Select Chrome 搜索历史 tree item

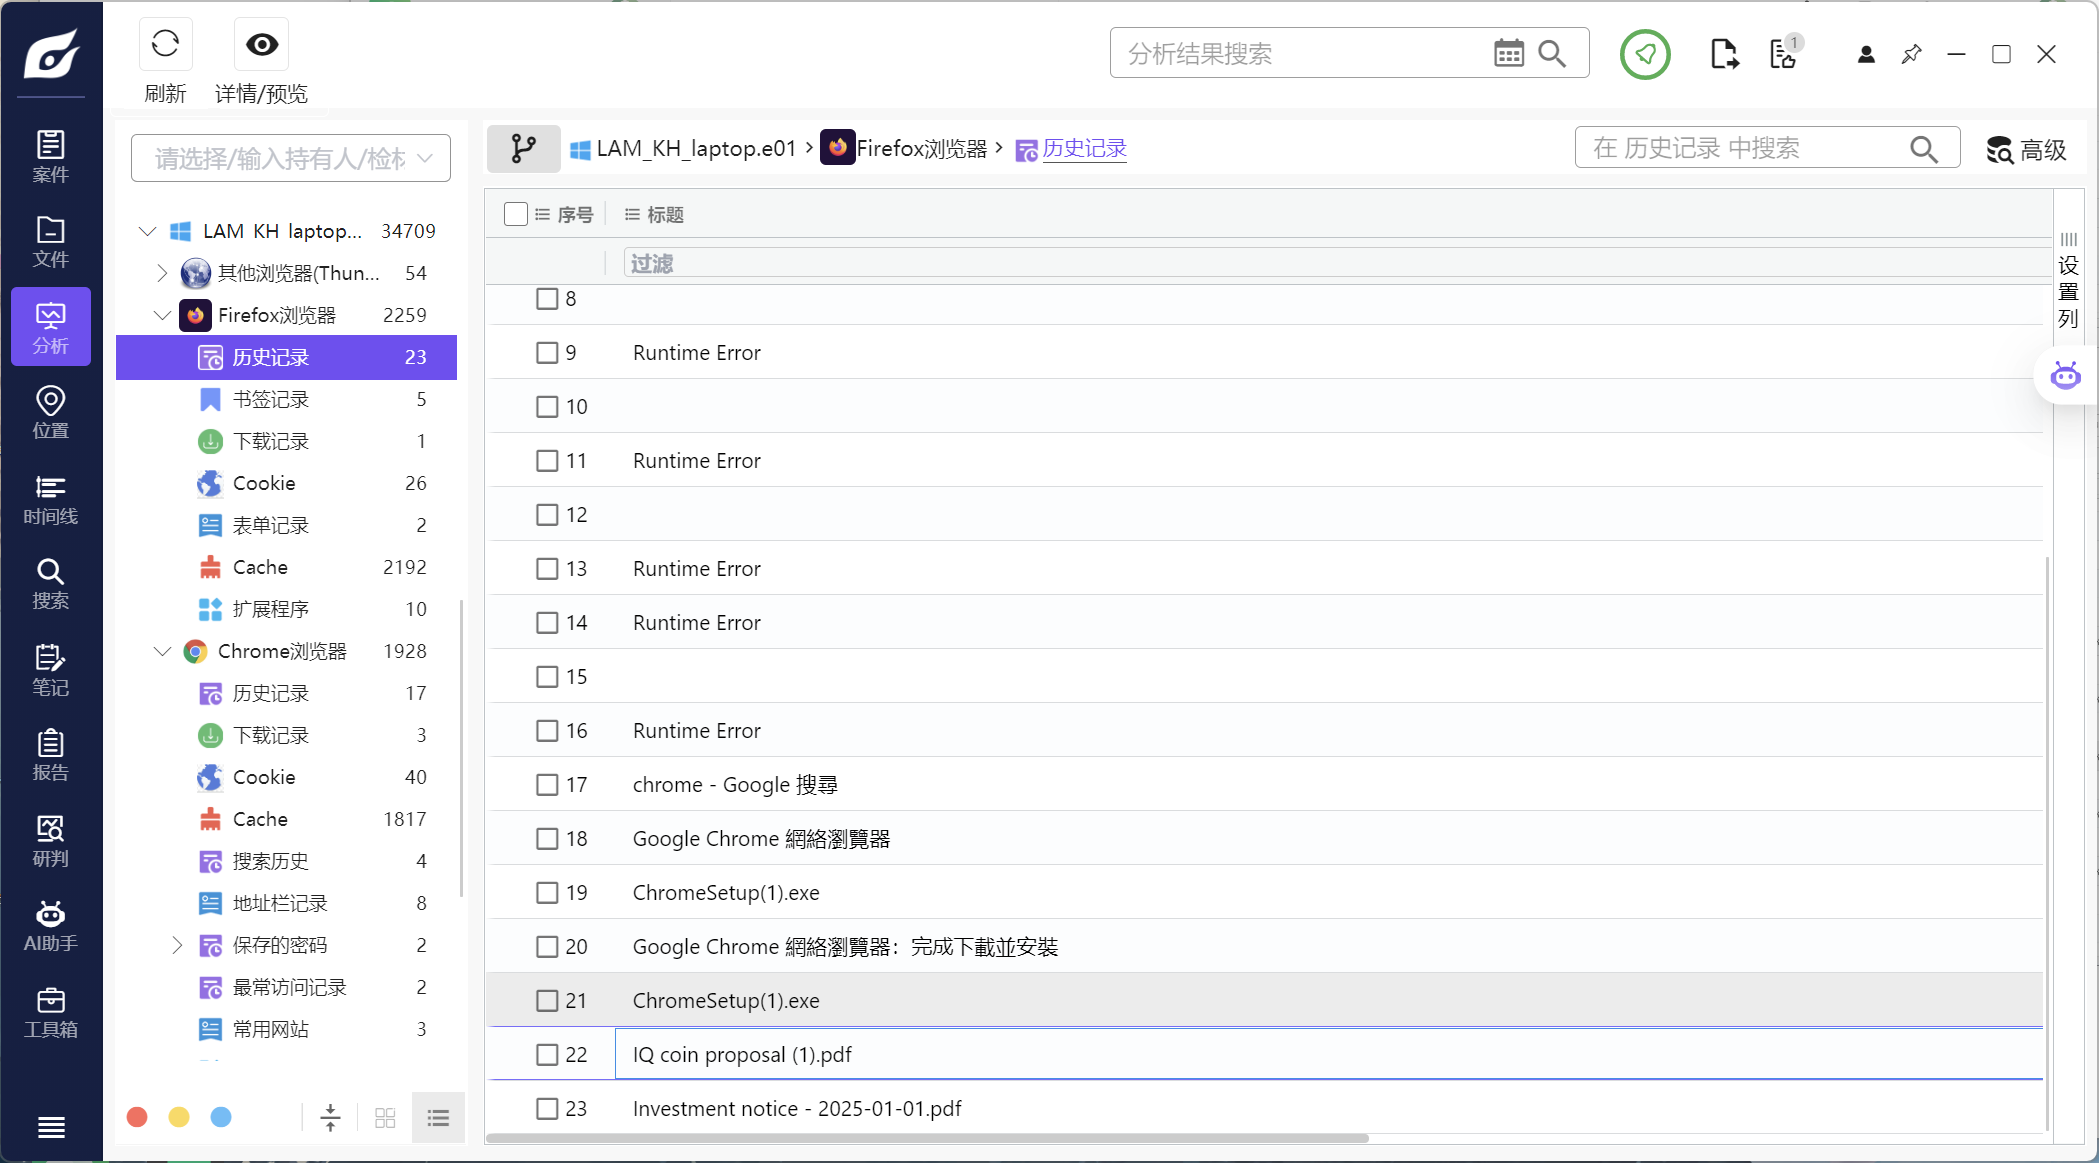click(x=271, y=861)
